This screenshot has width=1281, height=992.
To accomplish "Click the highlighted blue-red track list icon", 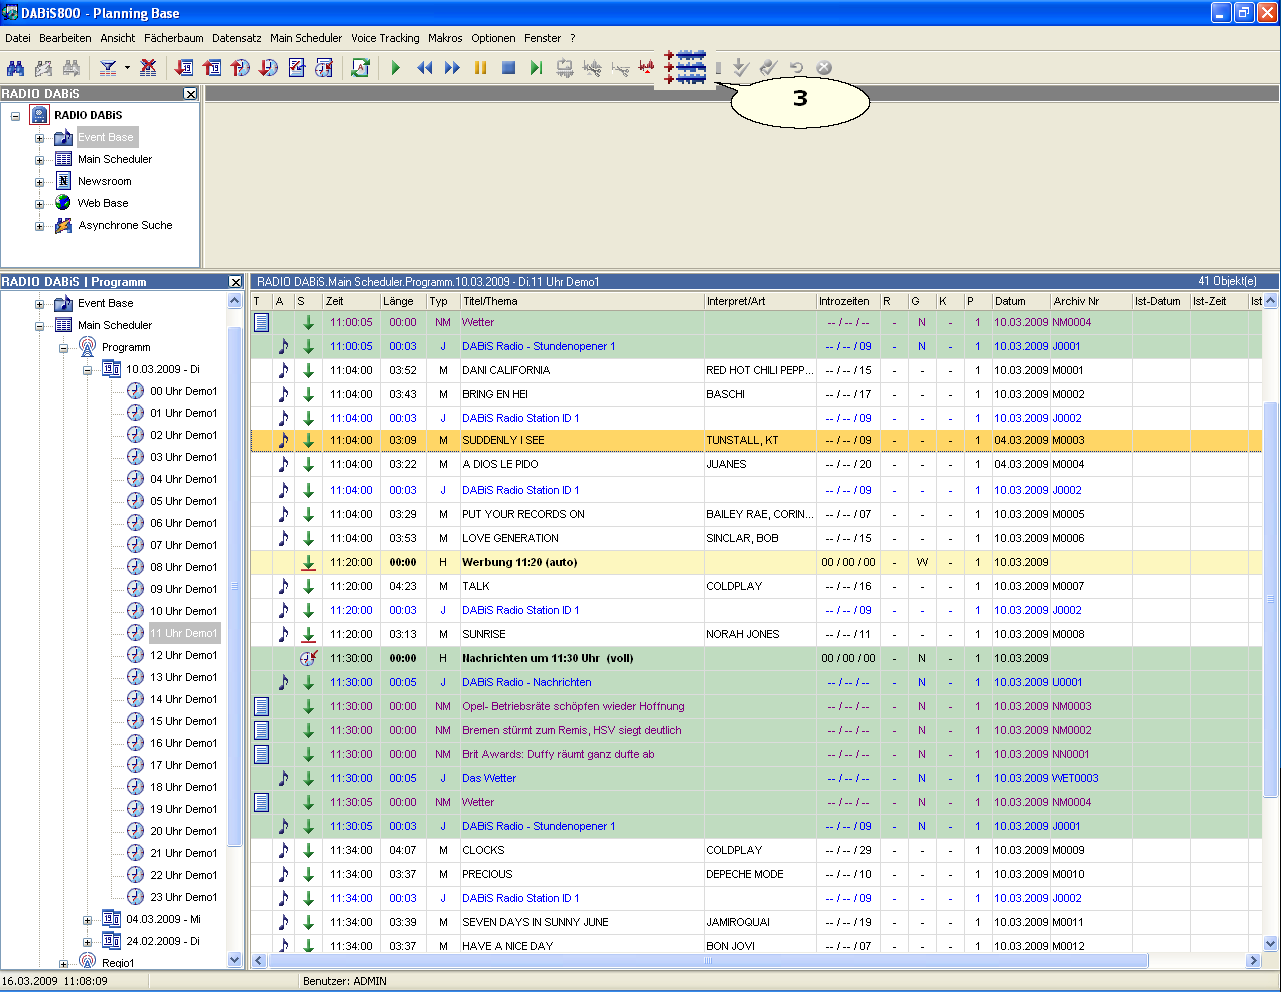I will pyautogui.click(x=685, y=67).
